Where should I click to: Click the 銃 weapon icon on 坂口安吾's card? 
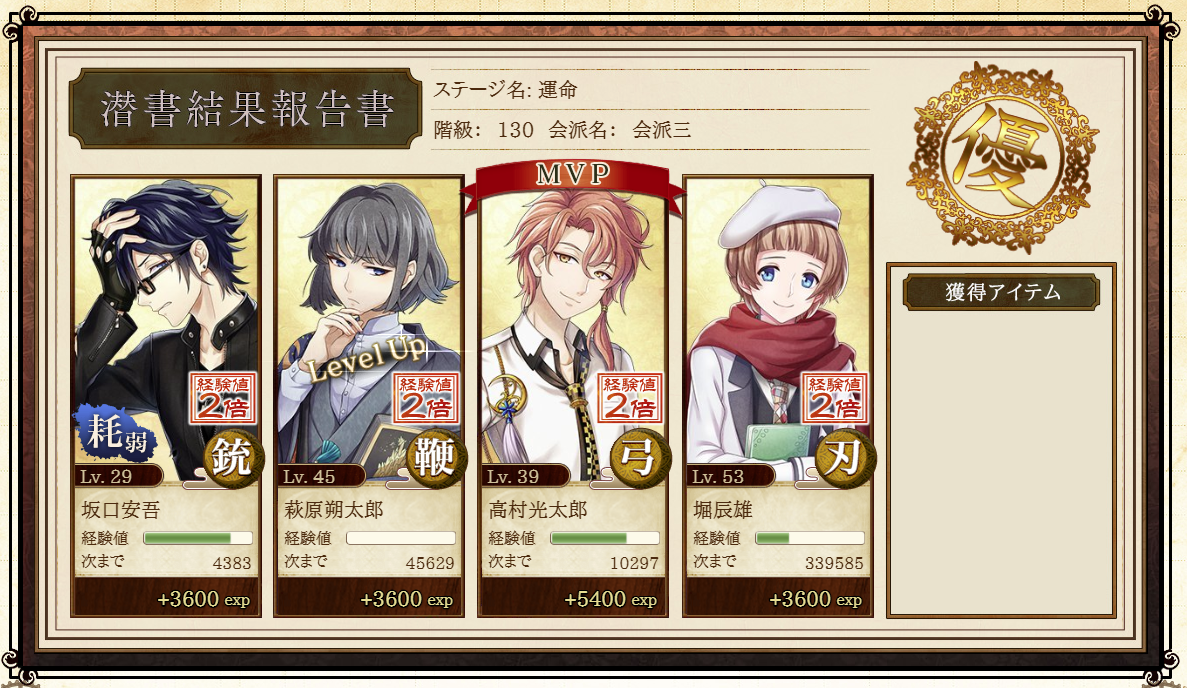click(233, 458)
